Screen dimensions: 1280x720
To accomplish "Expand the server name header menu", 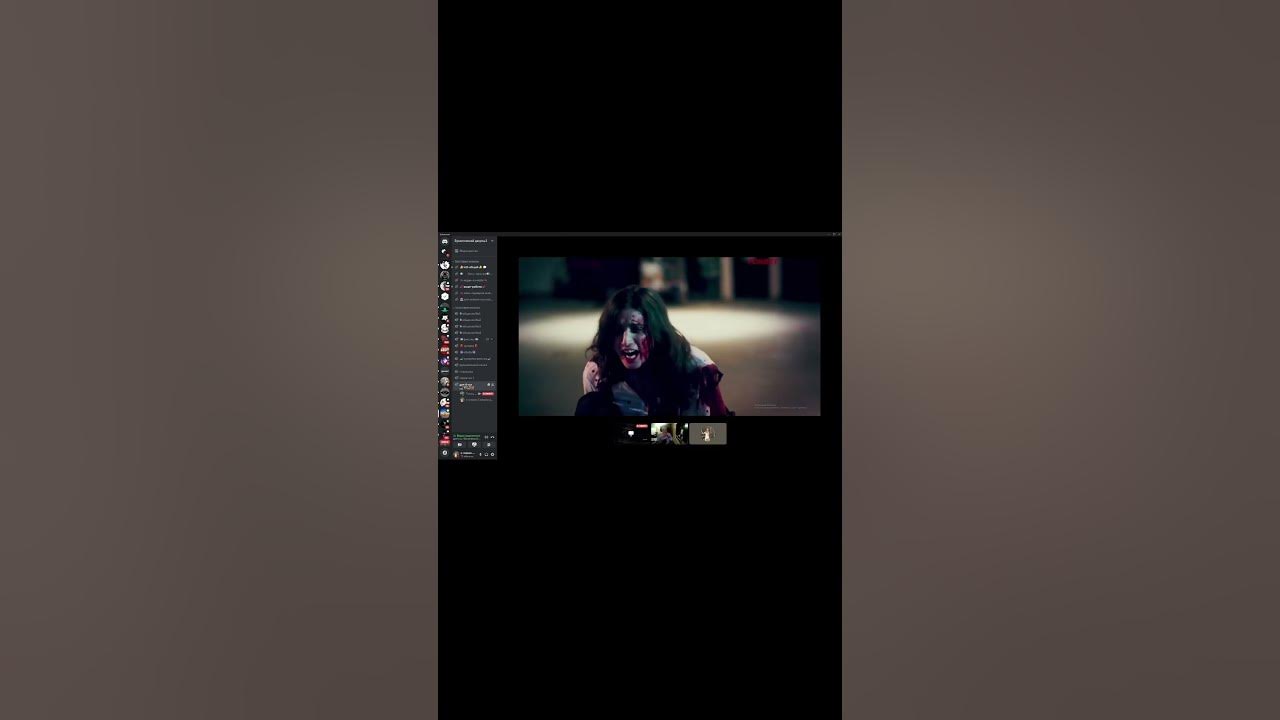I will coord(475,241).
